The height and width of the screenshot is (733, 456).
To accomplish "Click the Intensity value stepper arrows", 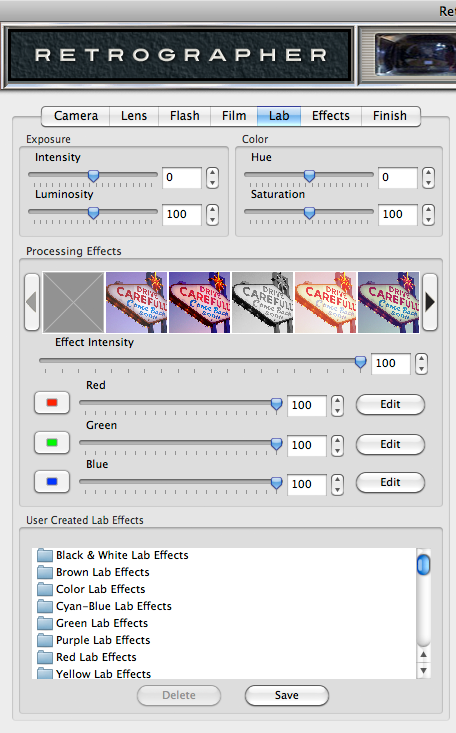I will (x=212, y=178).
